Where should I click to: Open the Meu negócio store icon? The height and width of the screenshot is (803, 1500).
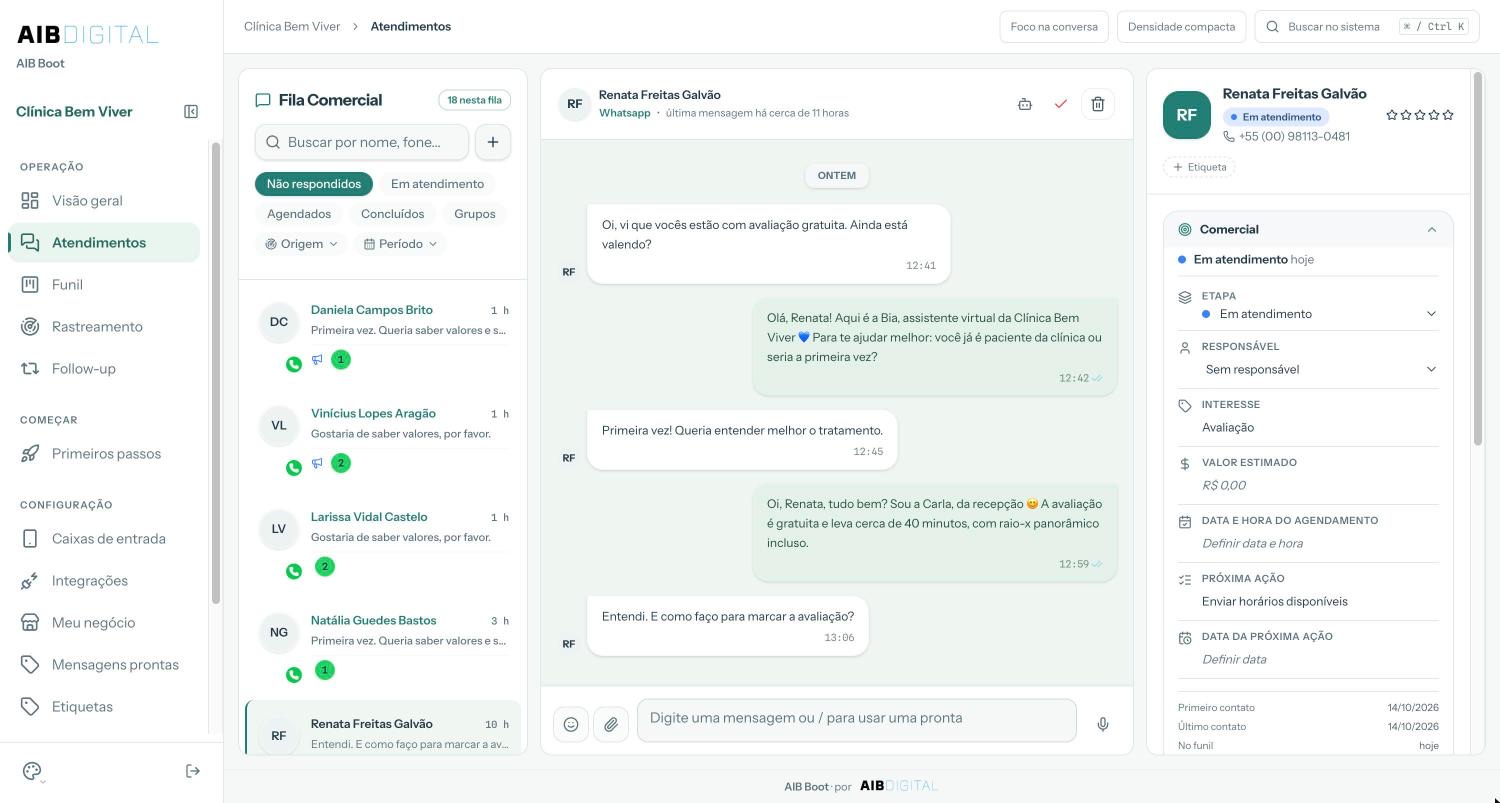coord(30,623)
